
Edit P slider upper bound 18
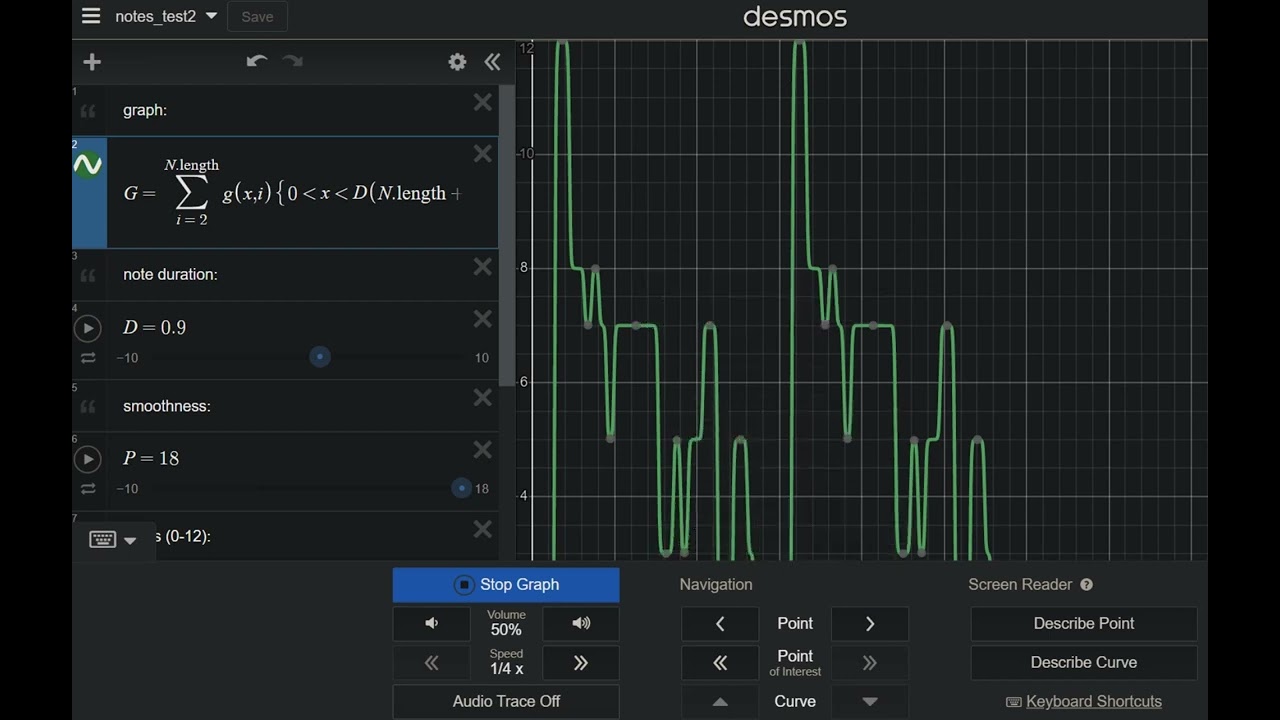481,489
